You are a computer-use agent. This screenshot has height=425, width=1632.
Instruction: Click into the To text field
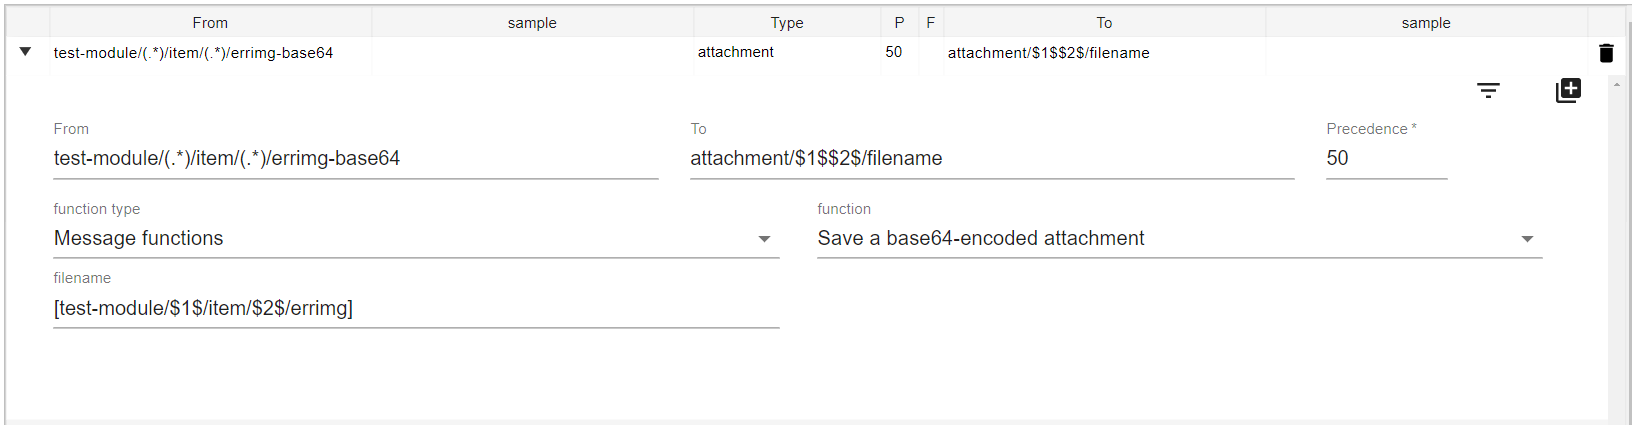click(991, 158)
